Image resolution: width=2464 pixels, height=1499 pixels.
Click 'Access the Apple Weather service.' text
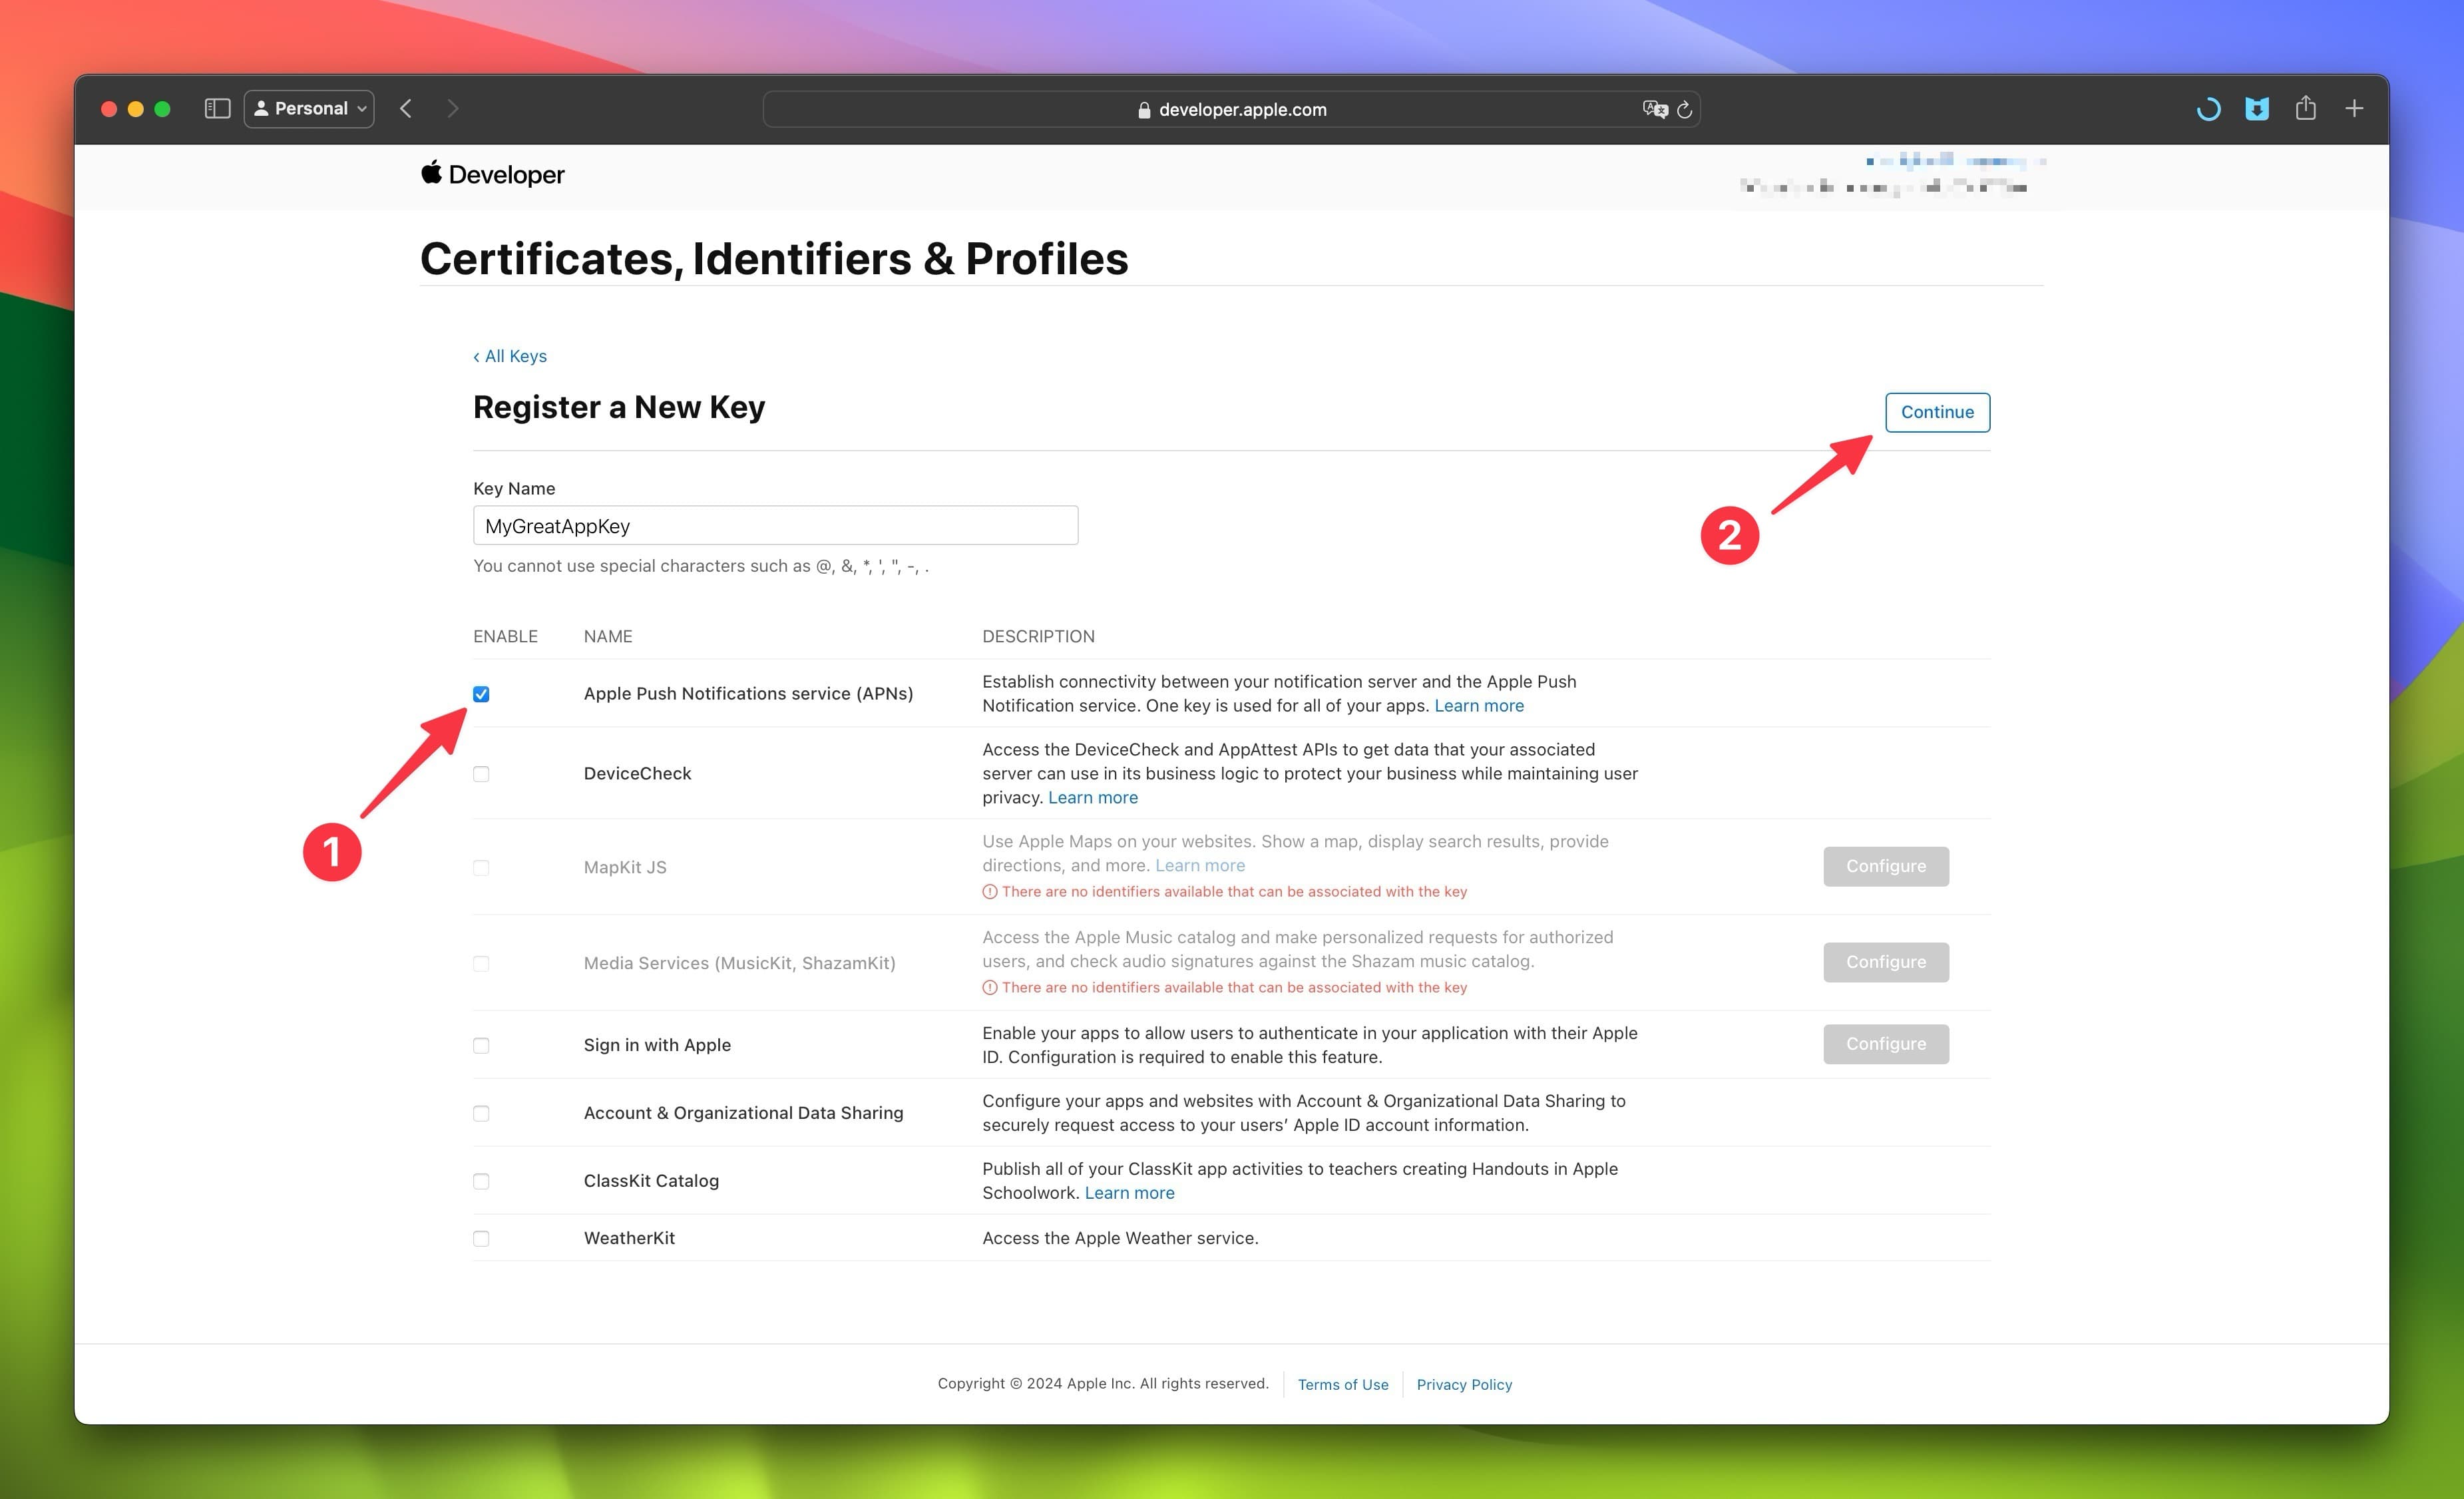pyautogui.click(x=1120, y=1238)
